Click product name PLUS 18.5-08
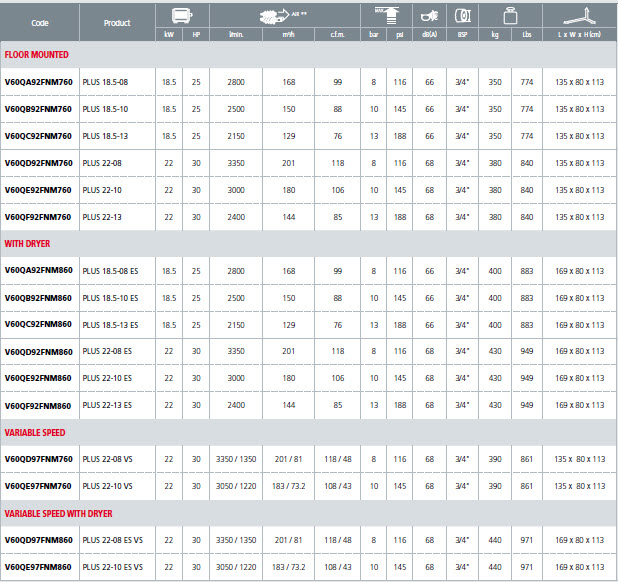Image resolution: width=618 pixels, height=582 pixels. pos(105,82)
